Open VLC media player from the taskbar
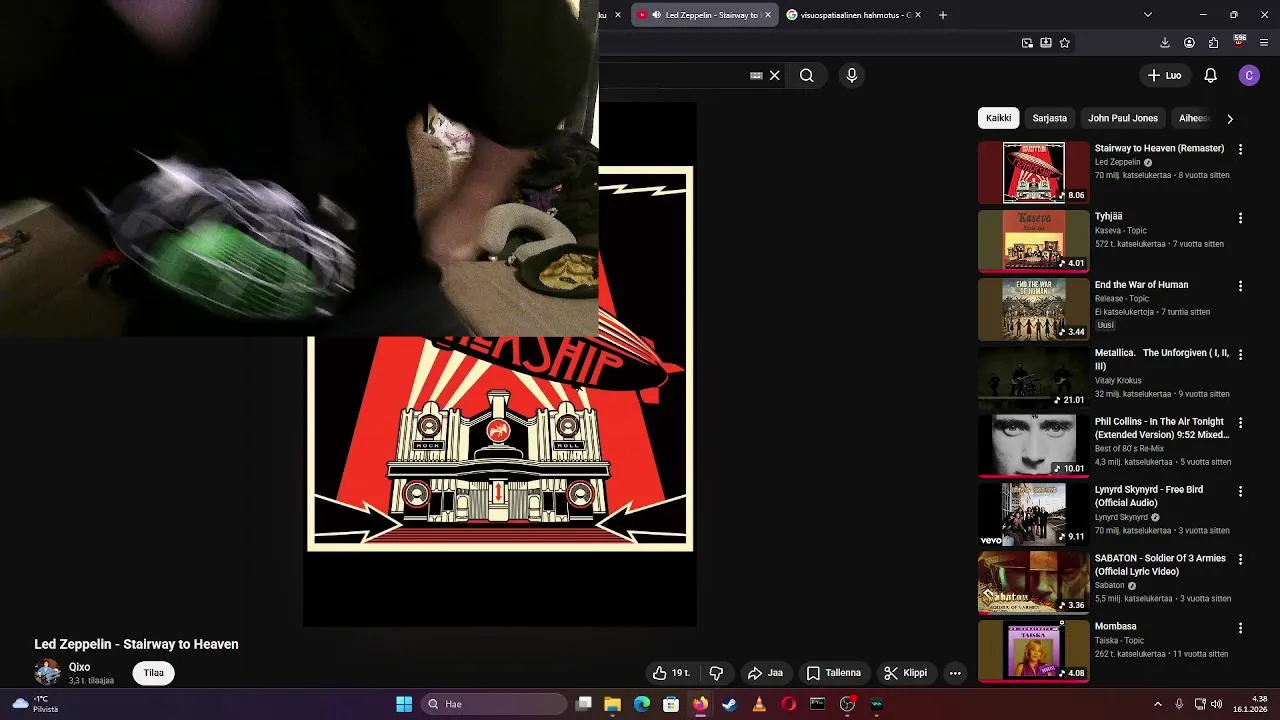The height and width of the screenshot is (720, 1280). (x=759, y=704)
